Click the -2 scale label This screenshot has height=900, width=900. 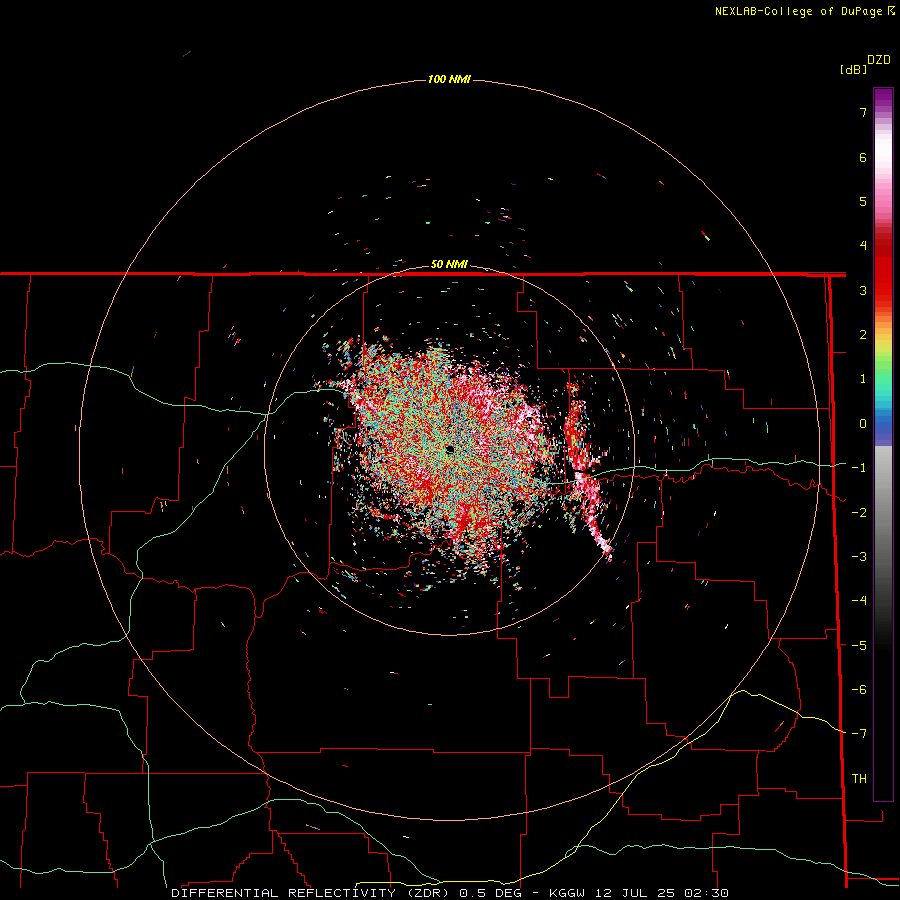pyautogui.click(x=859, y=512)
